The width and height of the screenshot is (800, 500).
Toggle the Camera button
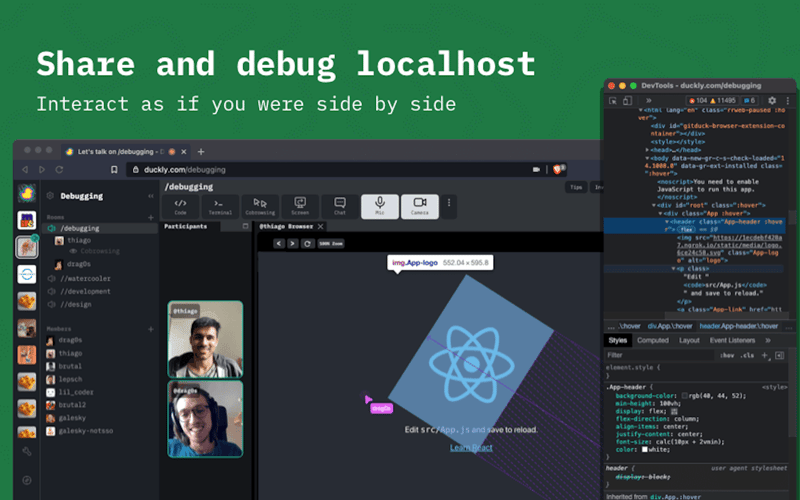click(x=419, y=207)
